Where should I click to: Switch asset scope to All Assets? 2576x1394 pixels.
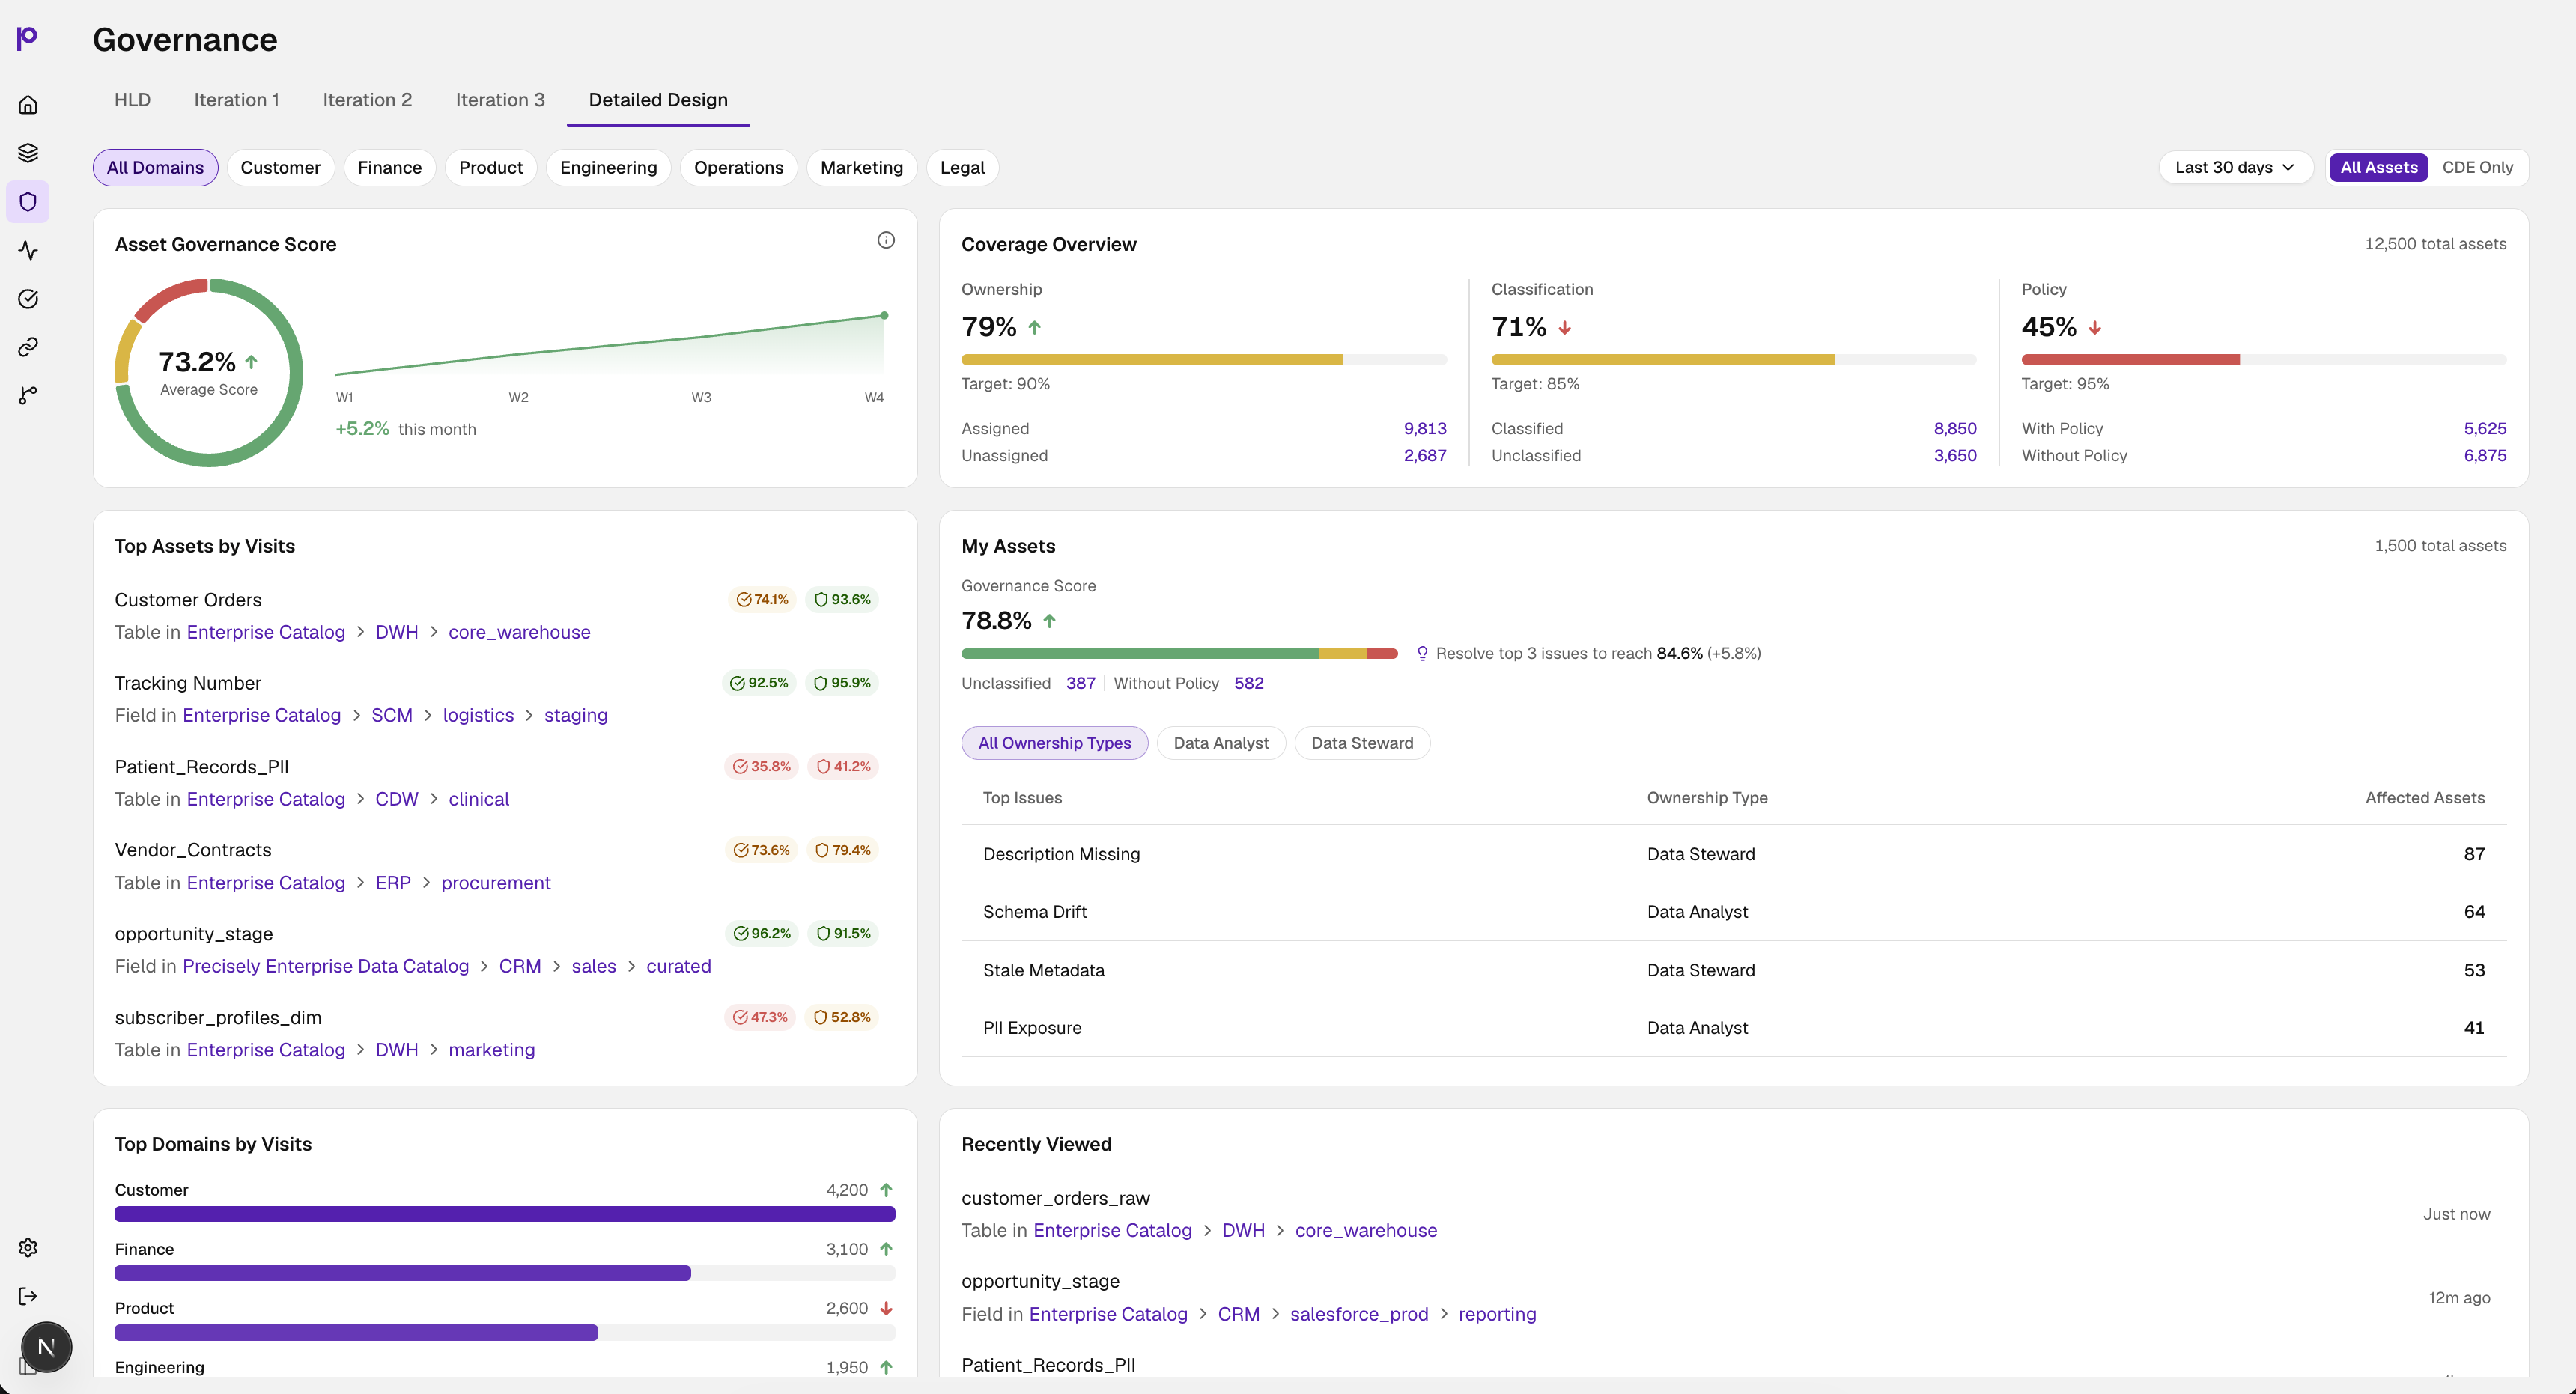tap(2378, 168)
